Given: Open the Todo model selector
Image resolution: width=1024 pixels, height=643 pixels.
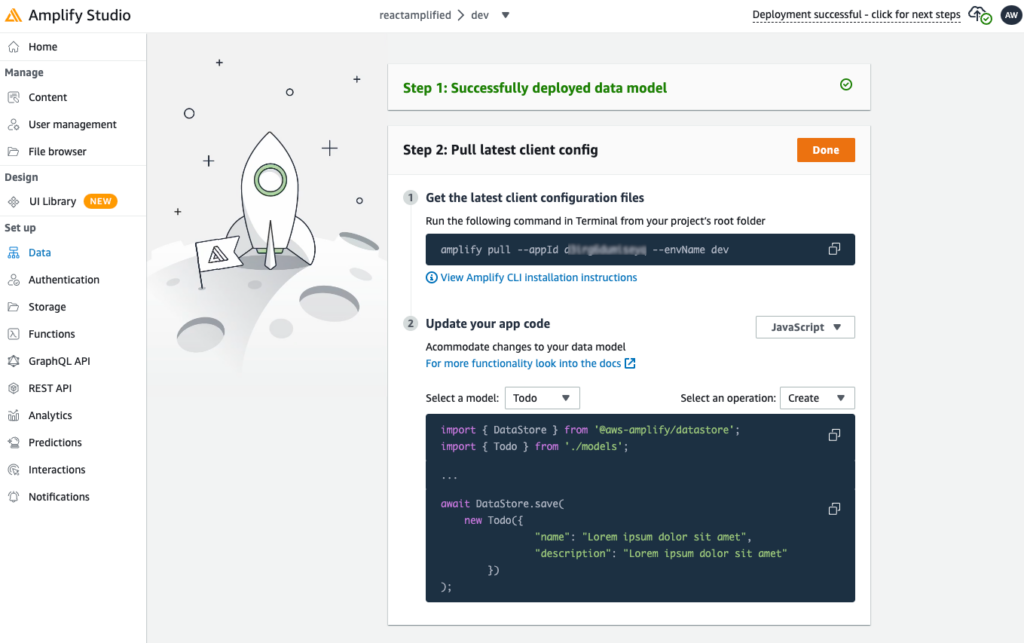Looking at the screenshot, I should tap(542, 398).
